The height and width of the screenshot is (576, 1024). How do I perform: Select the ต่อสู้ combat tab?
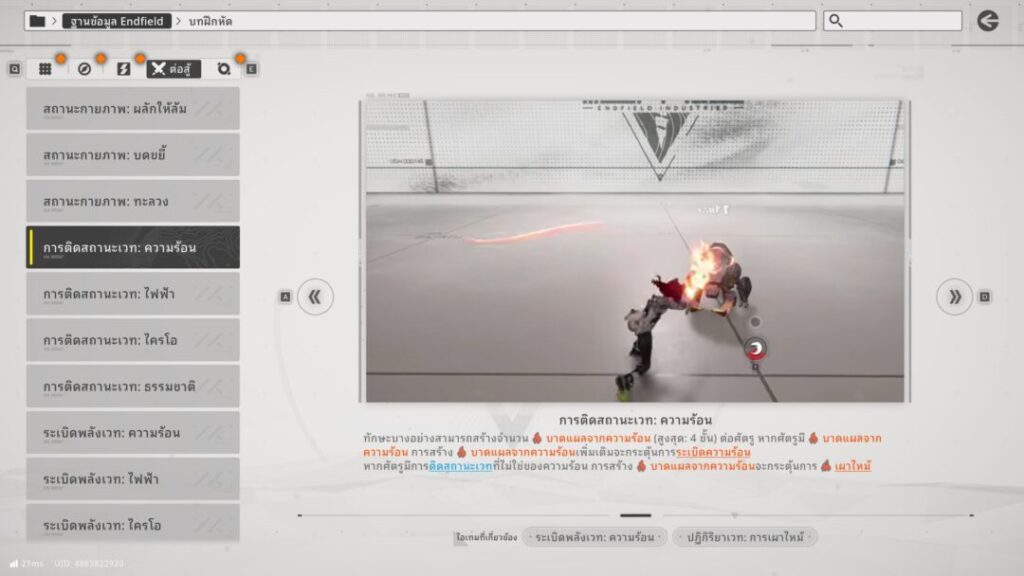coord(173,69)
